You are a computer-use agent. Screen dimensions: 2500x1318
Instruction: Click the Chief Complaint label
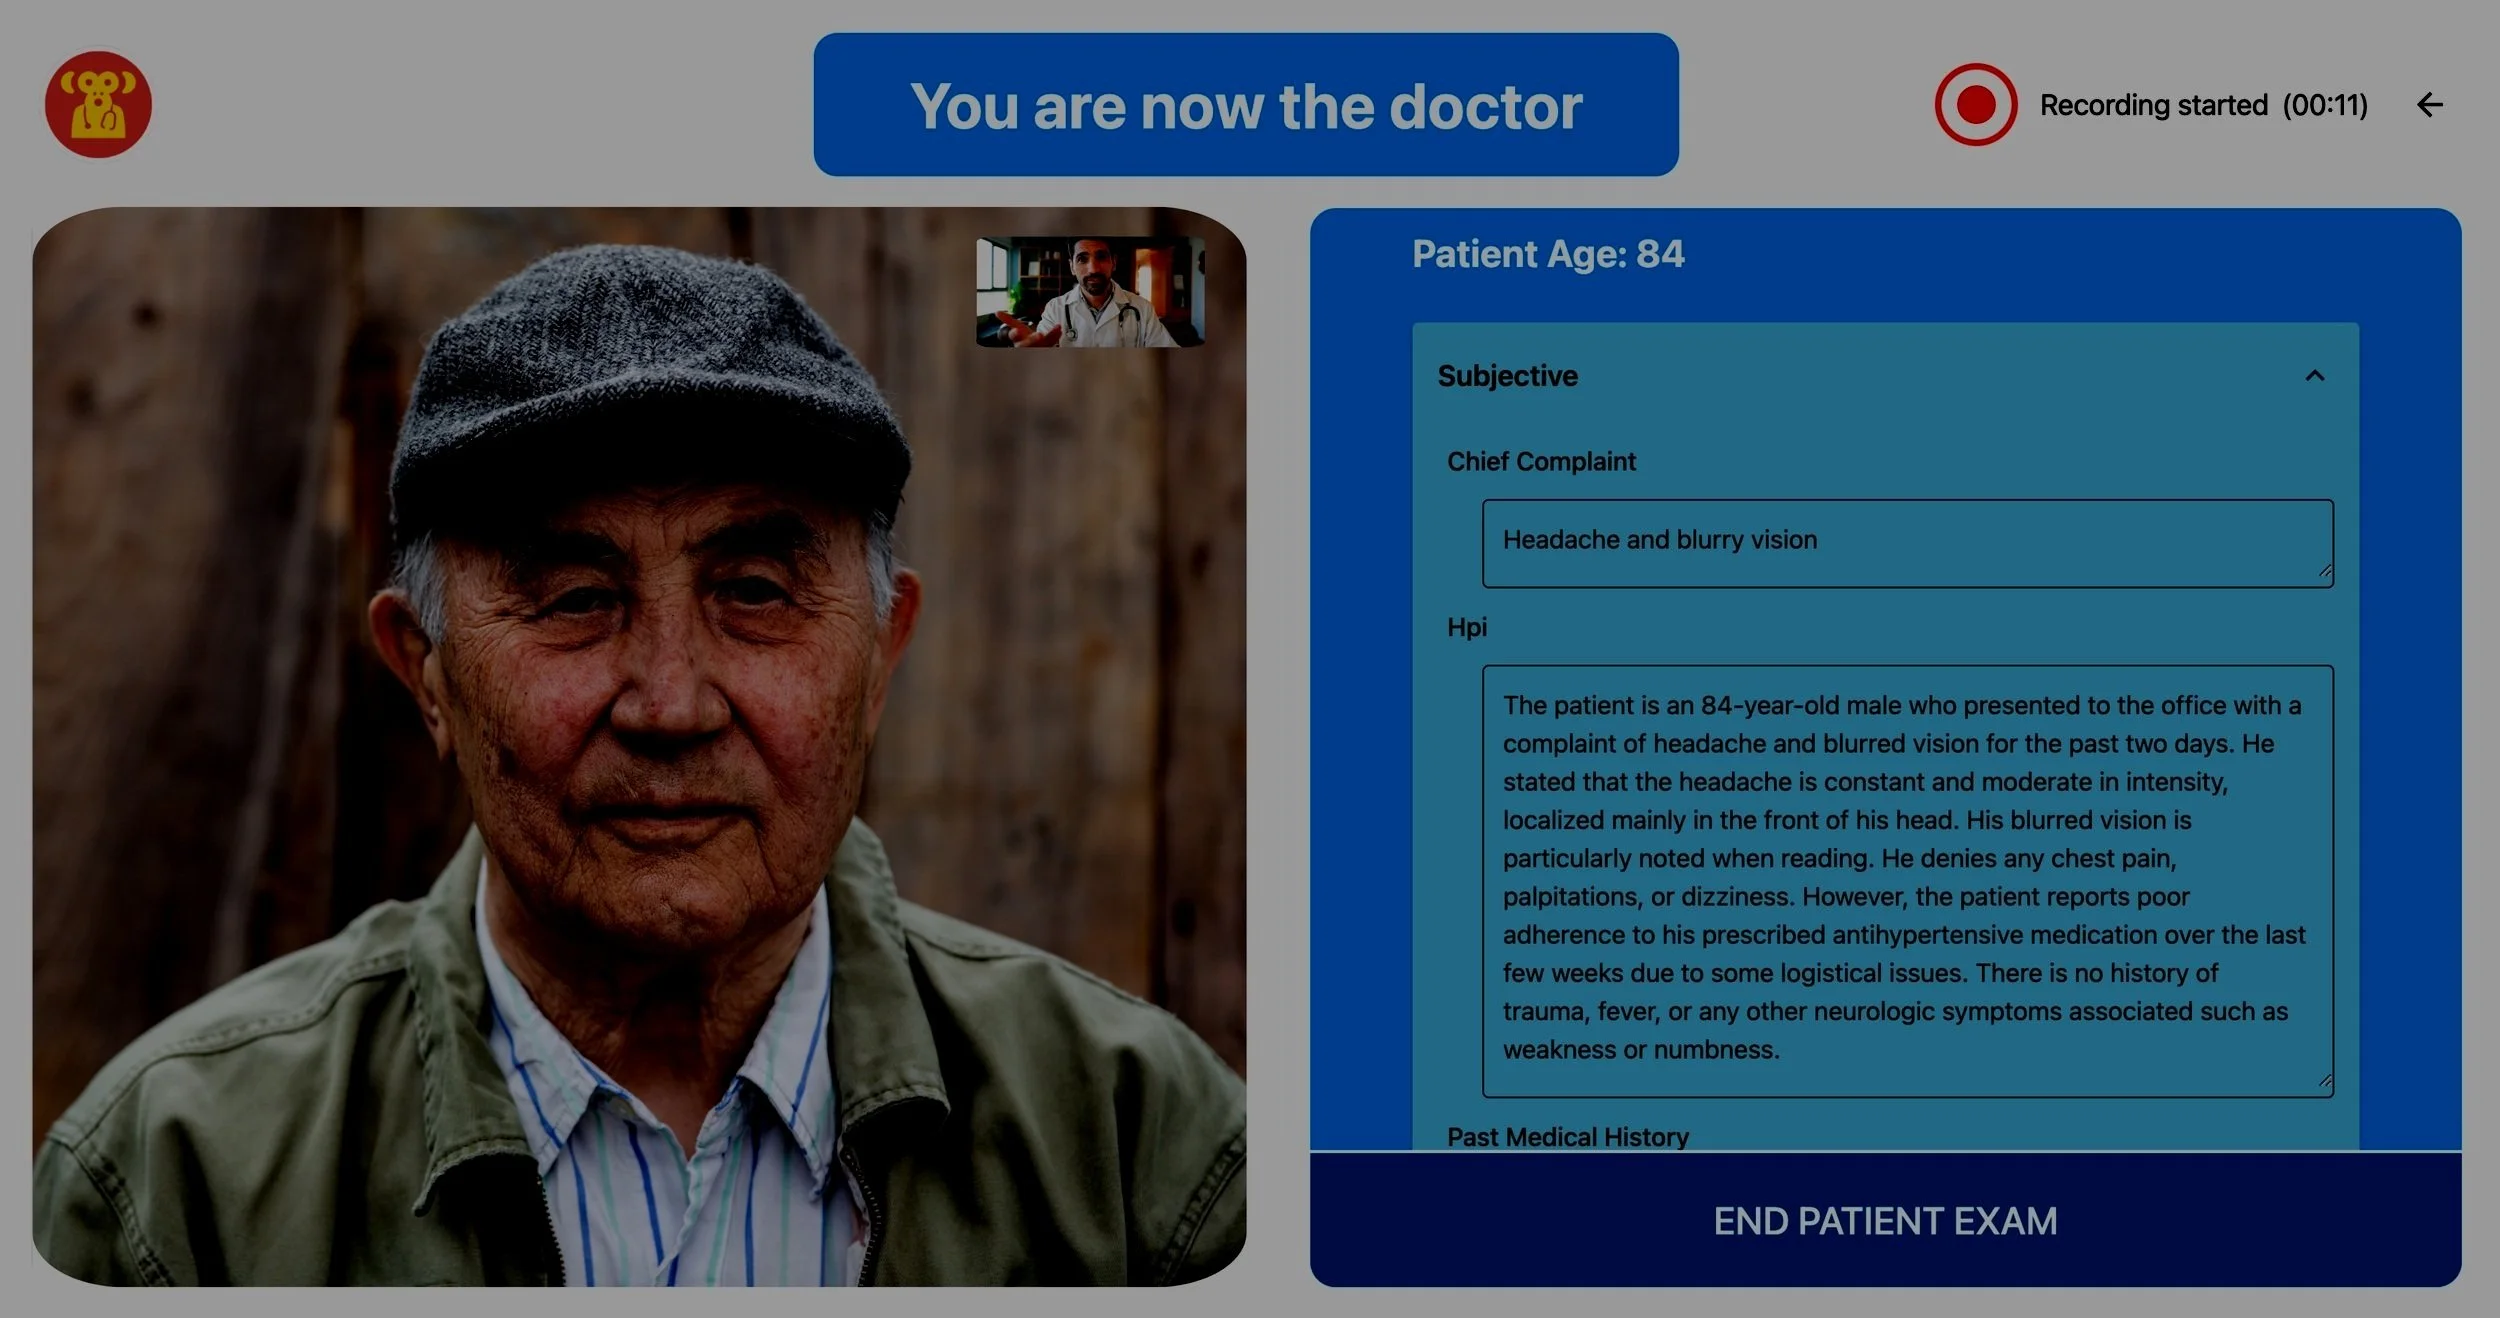(1541, 461)
